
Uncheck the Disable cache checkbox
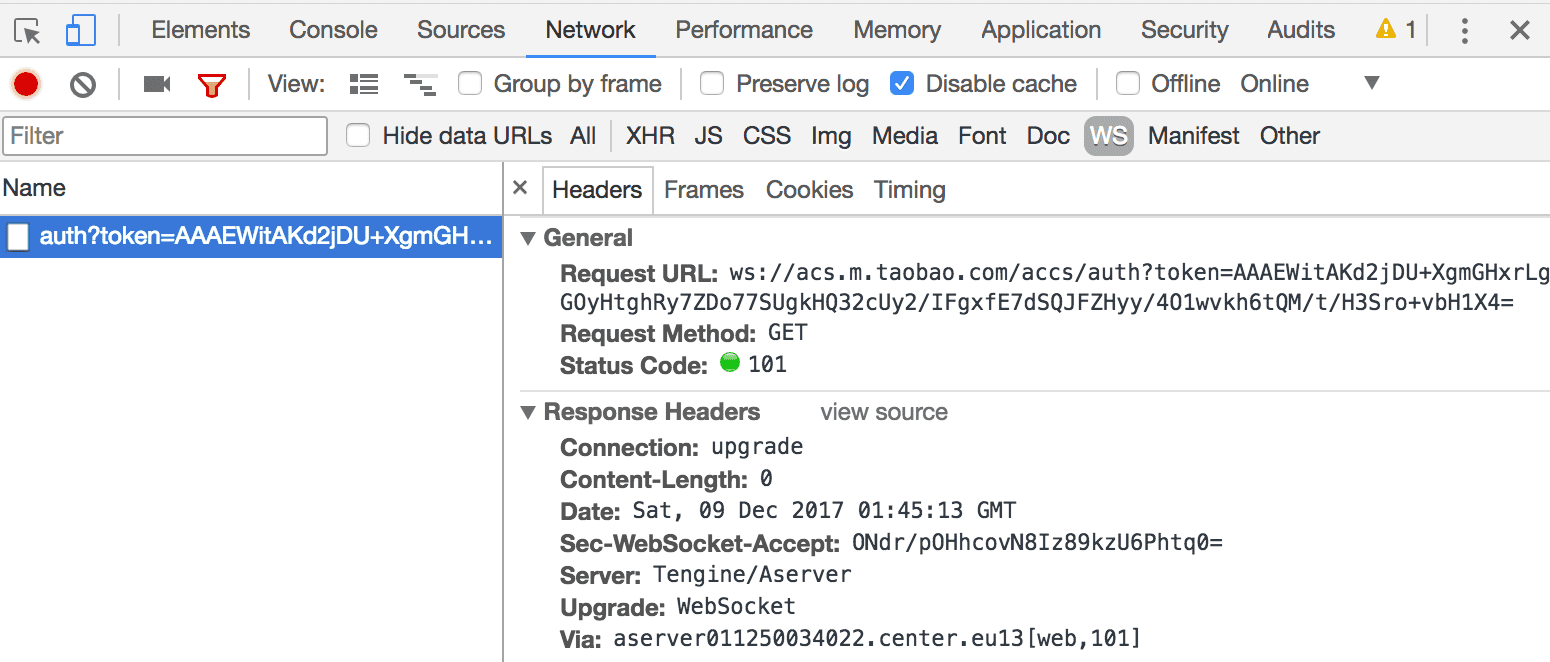902,84
